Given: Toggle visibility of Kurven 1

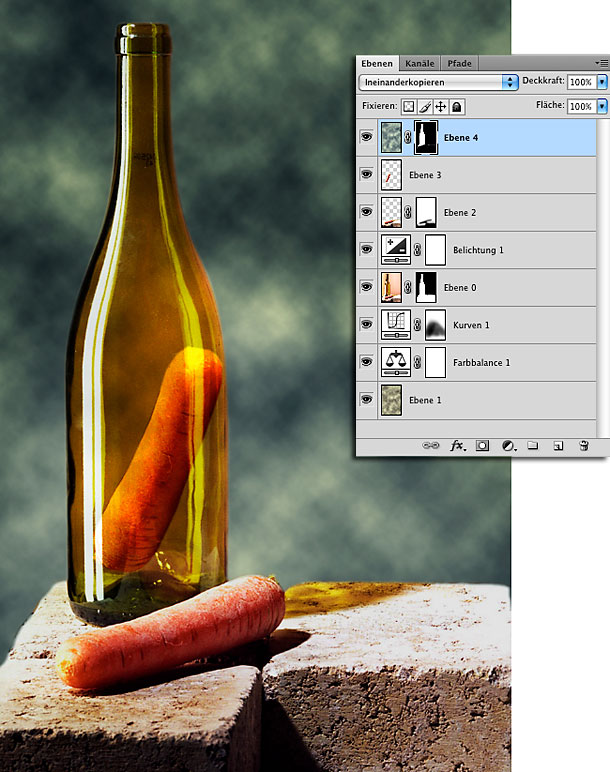Looking at the screenshot, I should tap(366, 323).
